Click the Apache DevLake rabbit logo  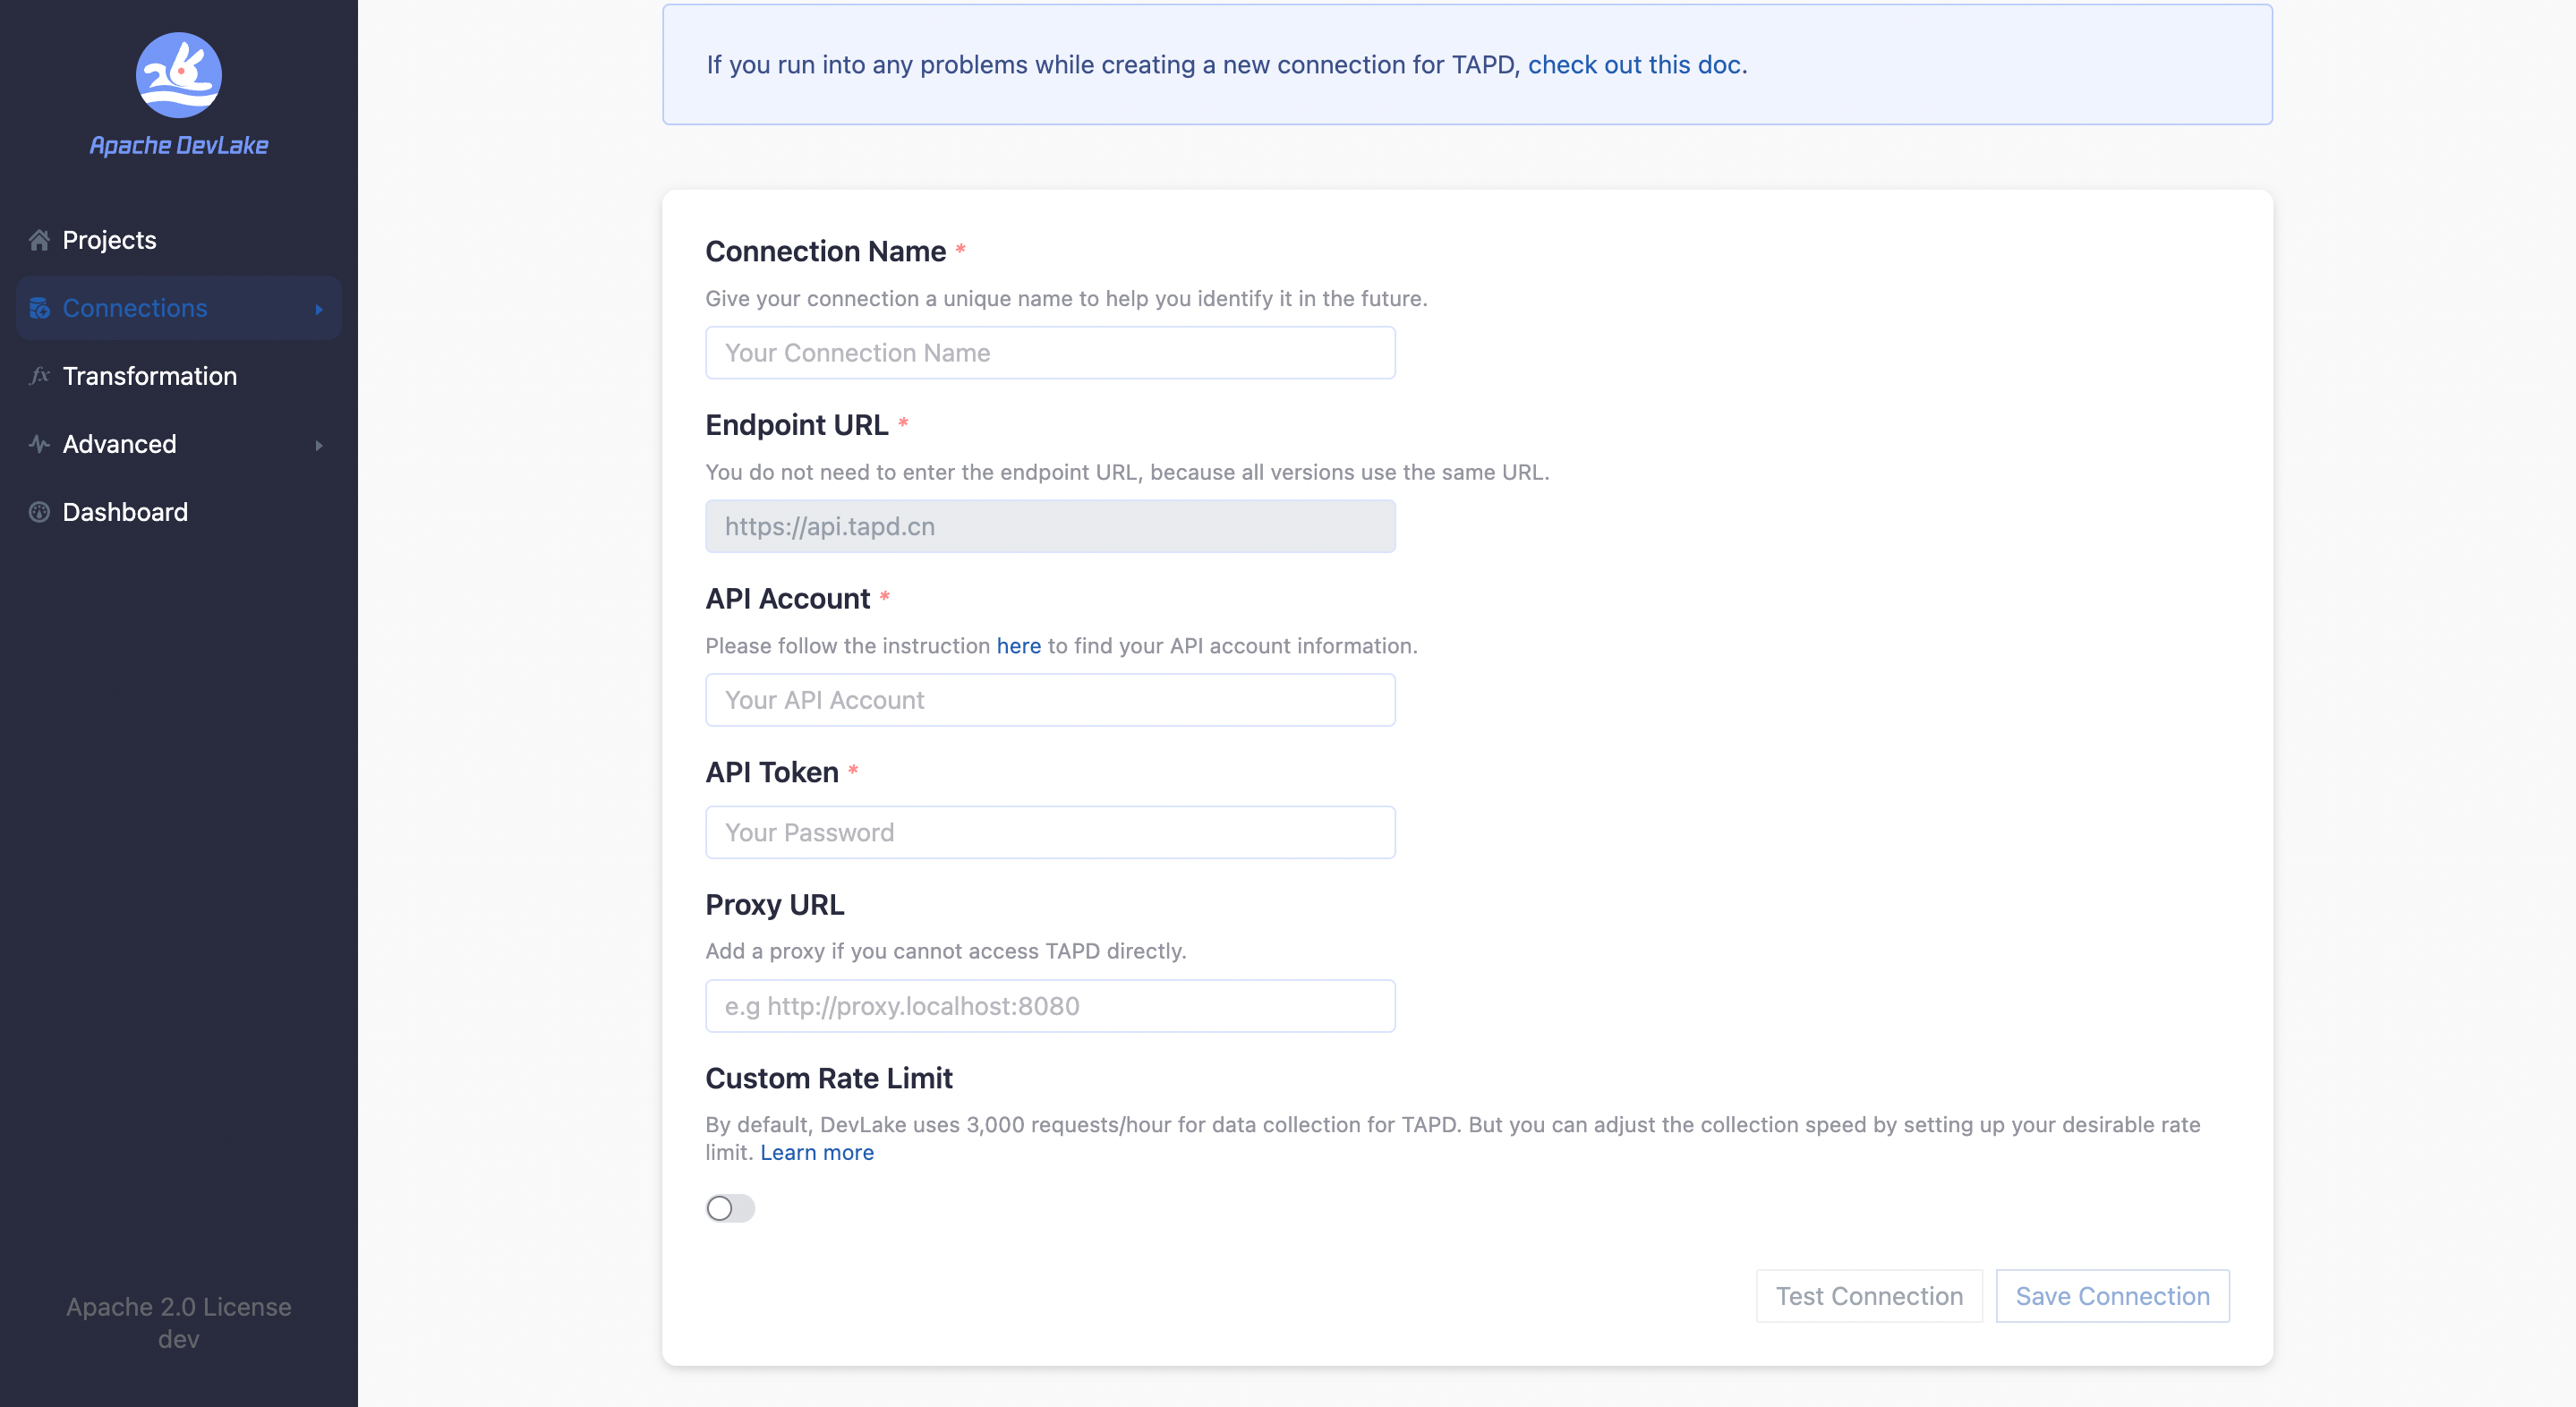[178, 75]
